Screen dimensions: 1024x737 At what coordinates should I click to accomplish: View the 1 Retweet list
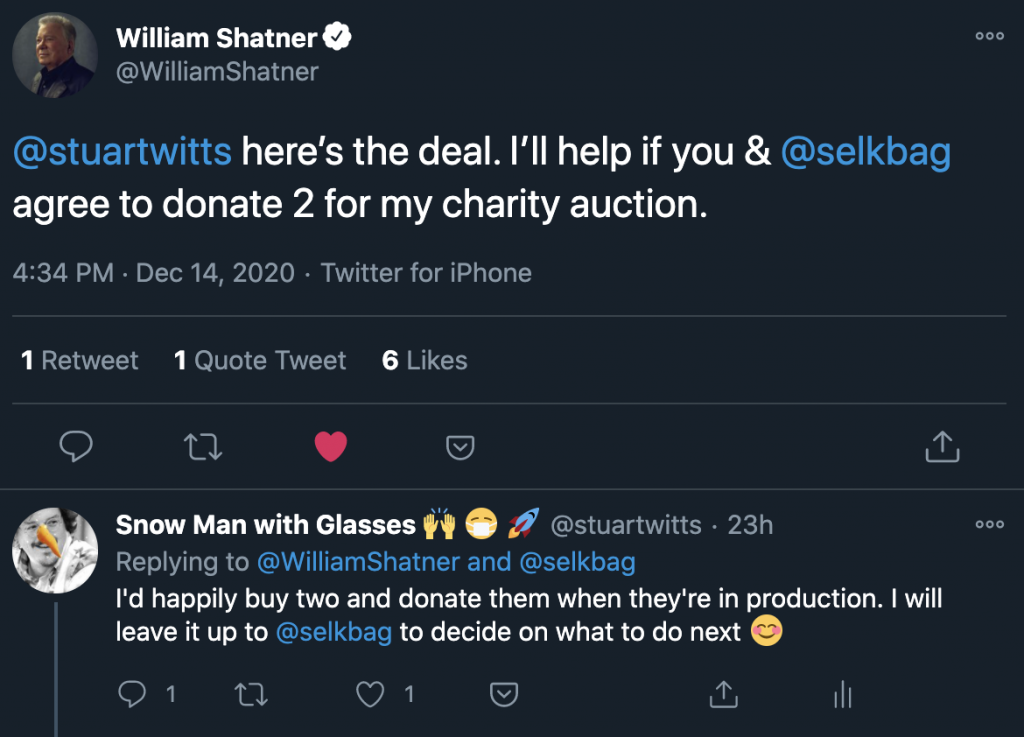click(x=80, y=361)
